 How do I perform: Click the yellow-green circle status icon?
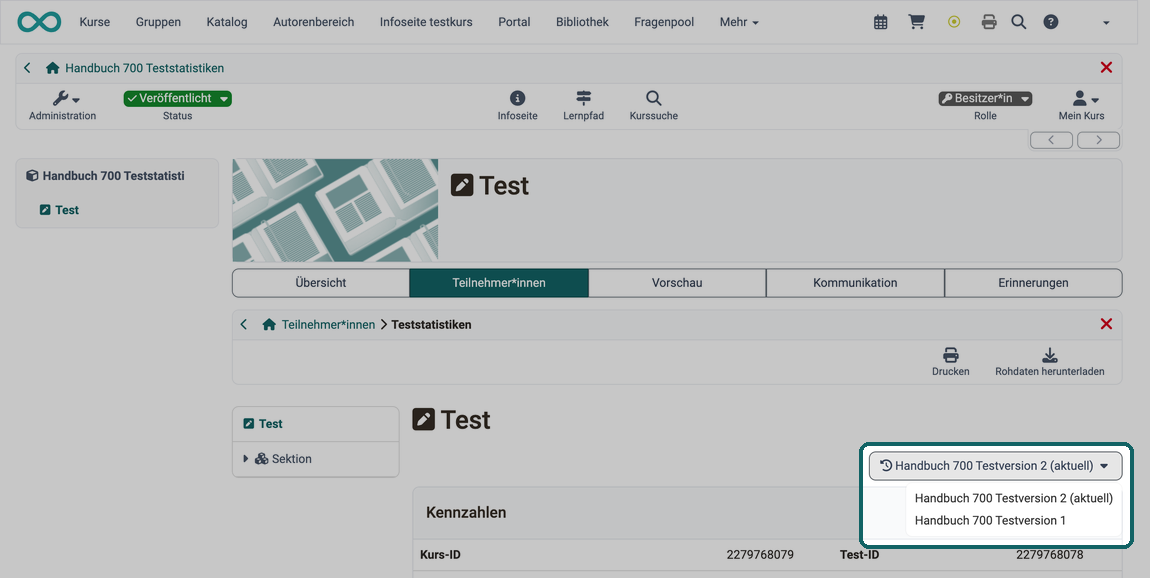(953, 22)
